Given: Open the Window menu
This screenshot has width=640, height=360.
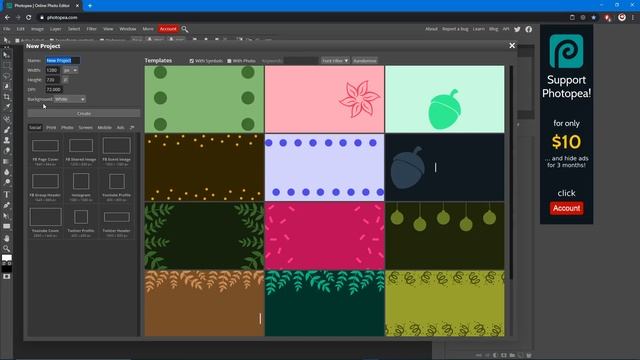Looking at the screenshot, I should (128, 29).
